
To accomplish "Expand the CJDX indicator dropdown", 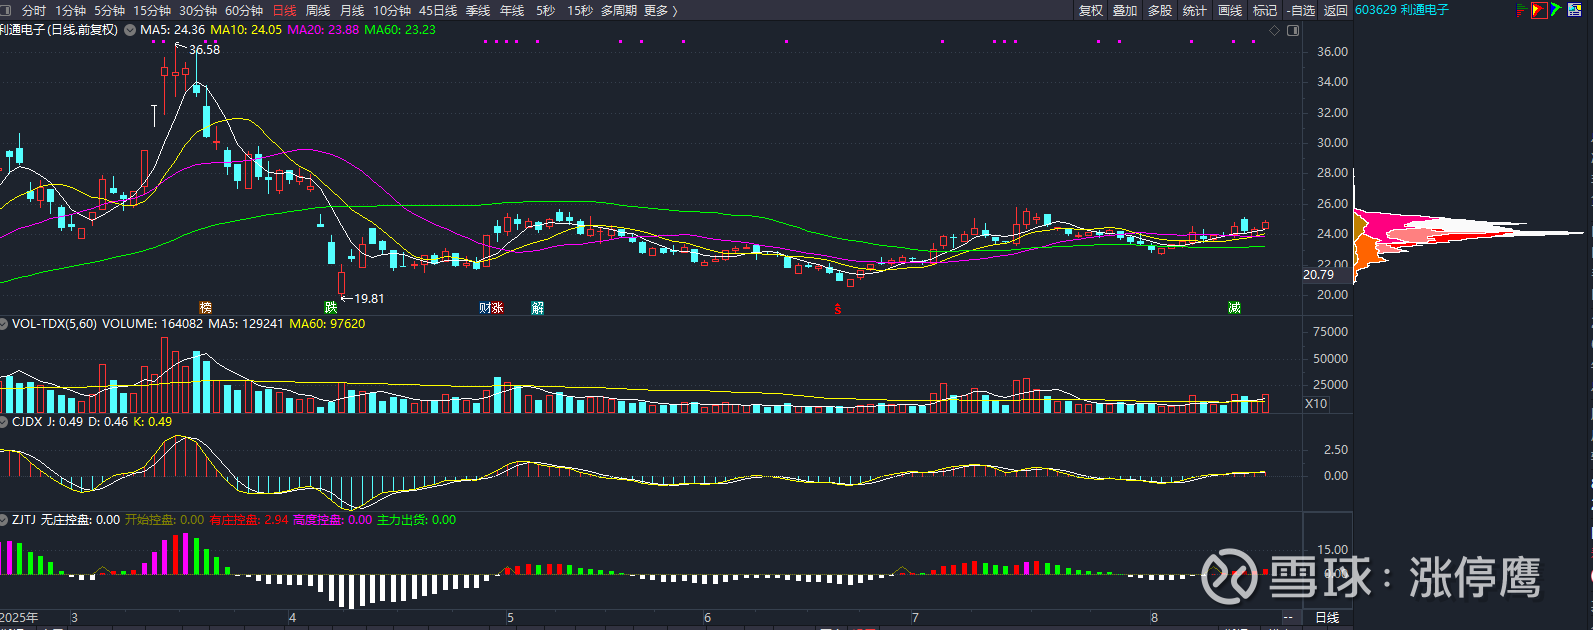I will pos(5,422).
